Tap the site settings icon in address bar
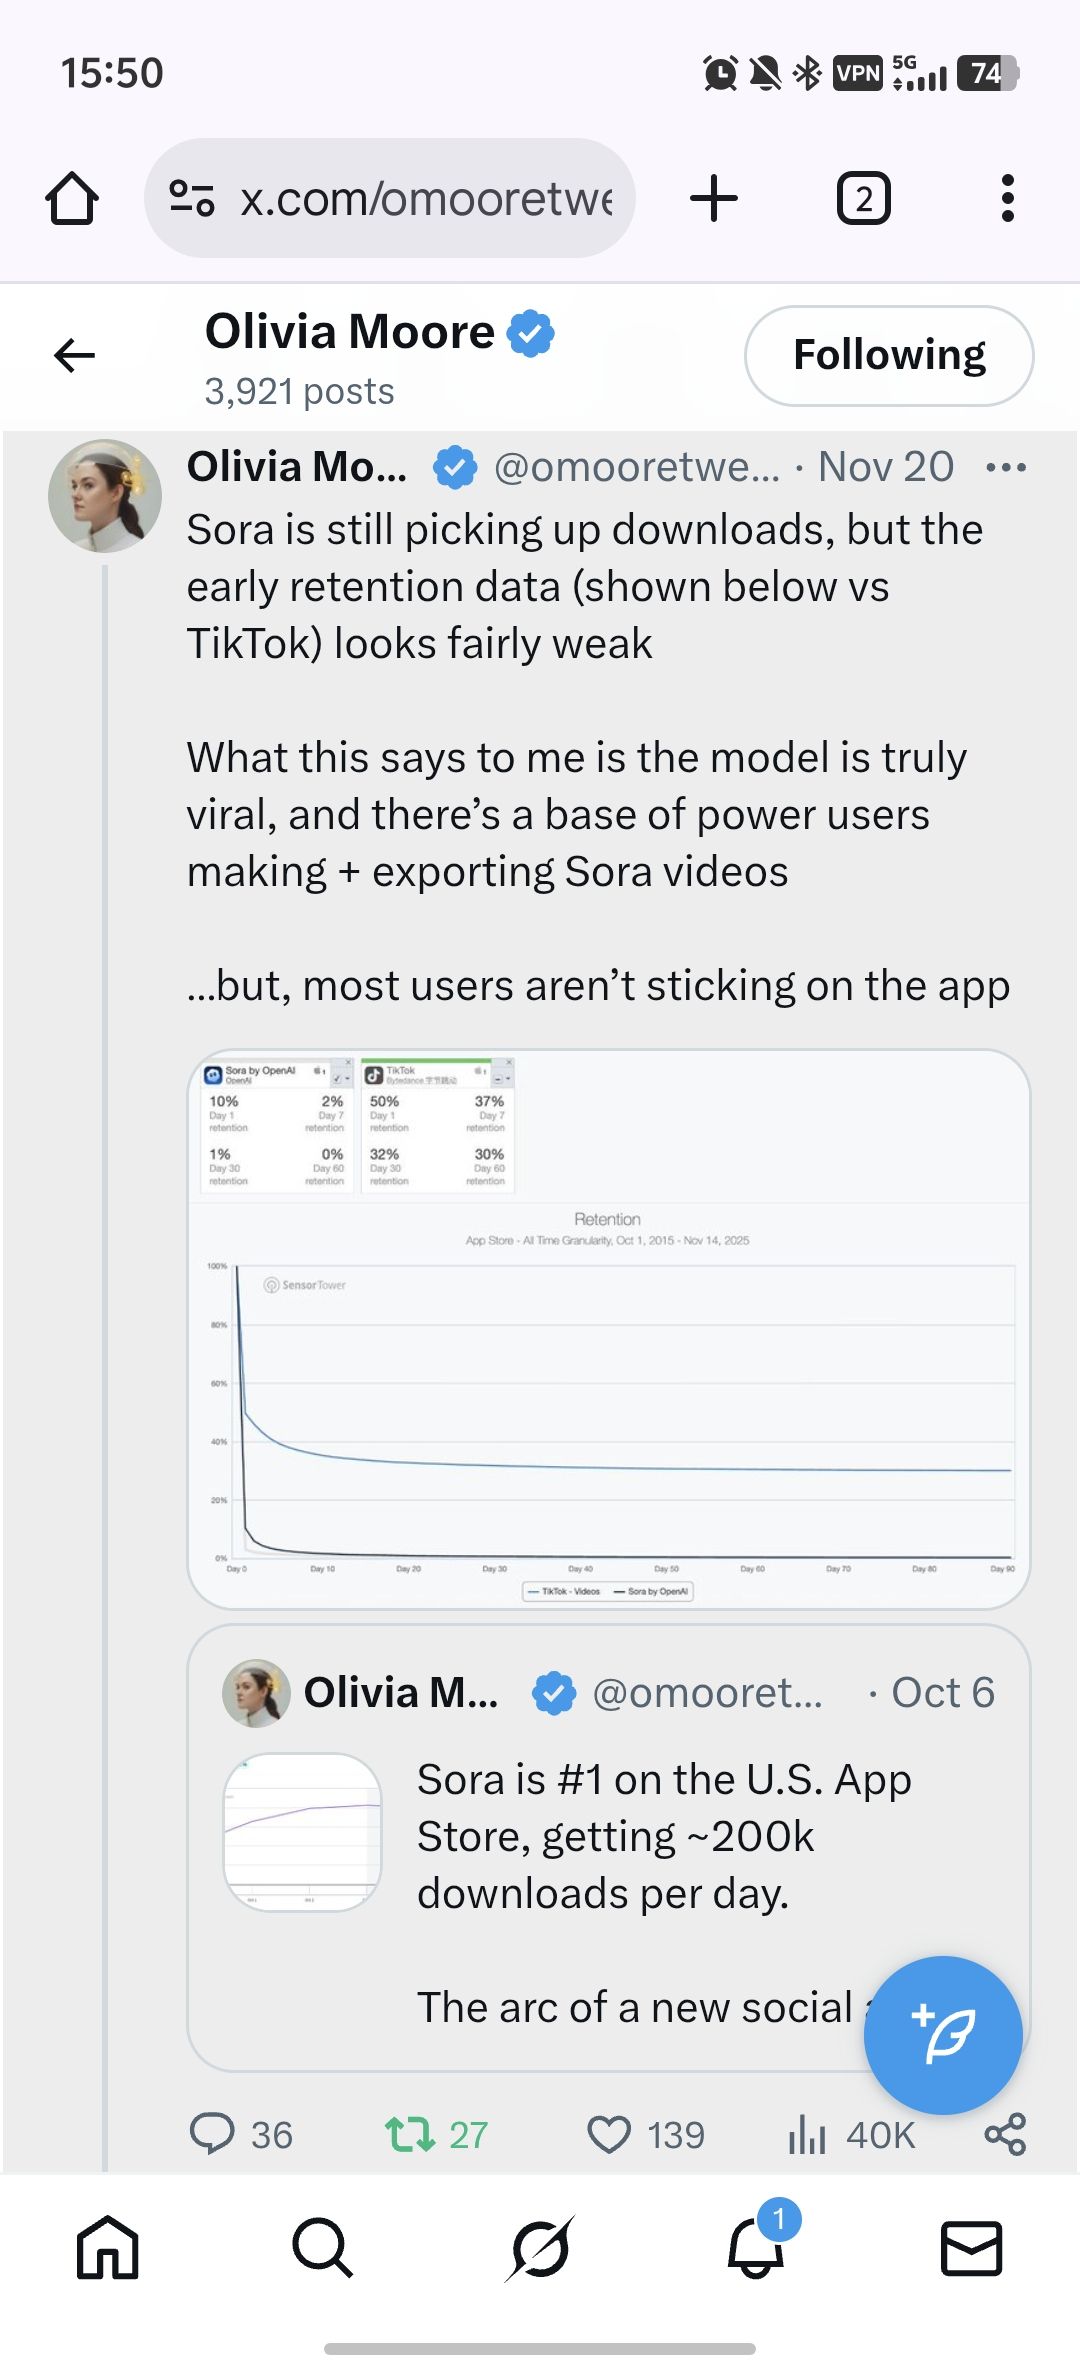This screenshot has height=2376, width=1080. (x=191, y=198)
